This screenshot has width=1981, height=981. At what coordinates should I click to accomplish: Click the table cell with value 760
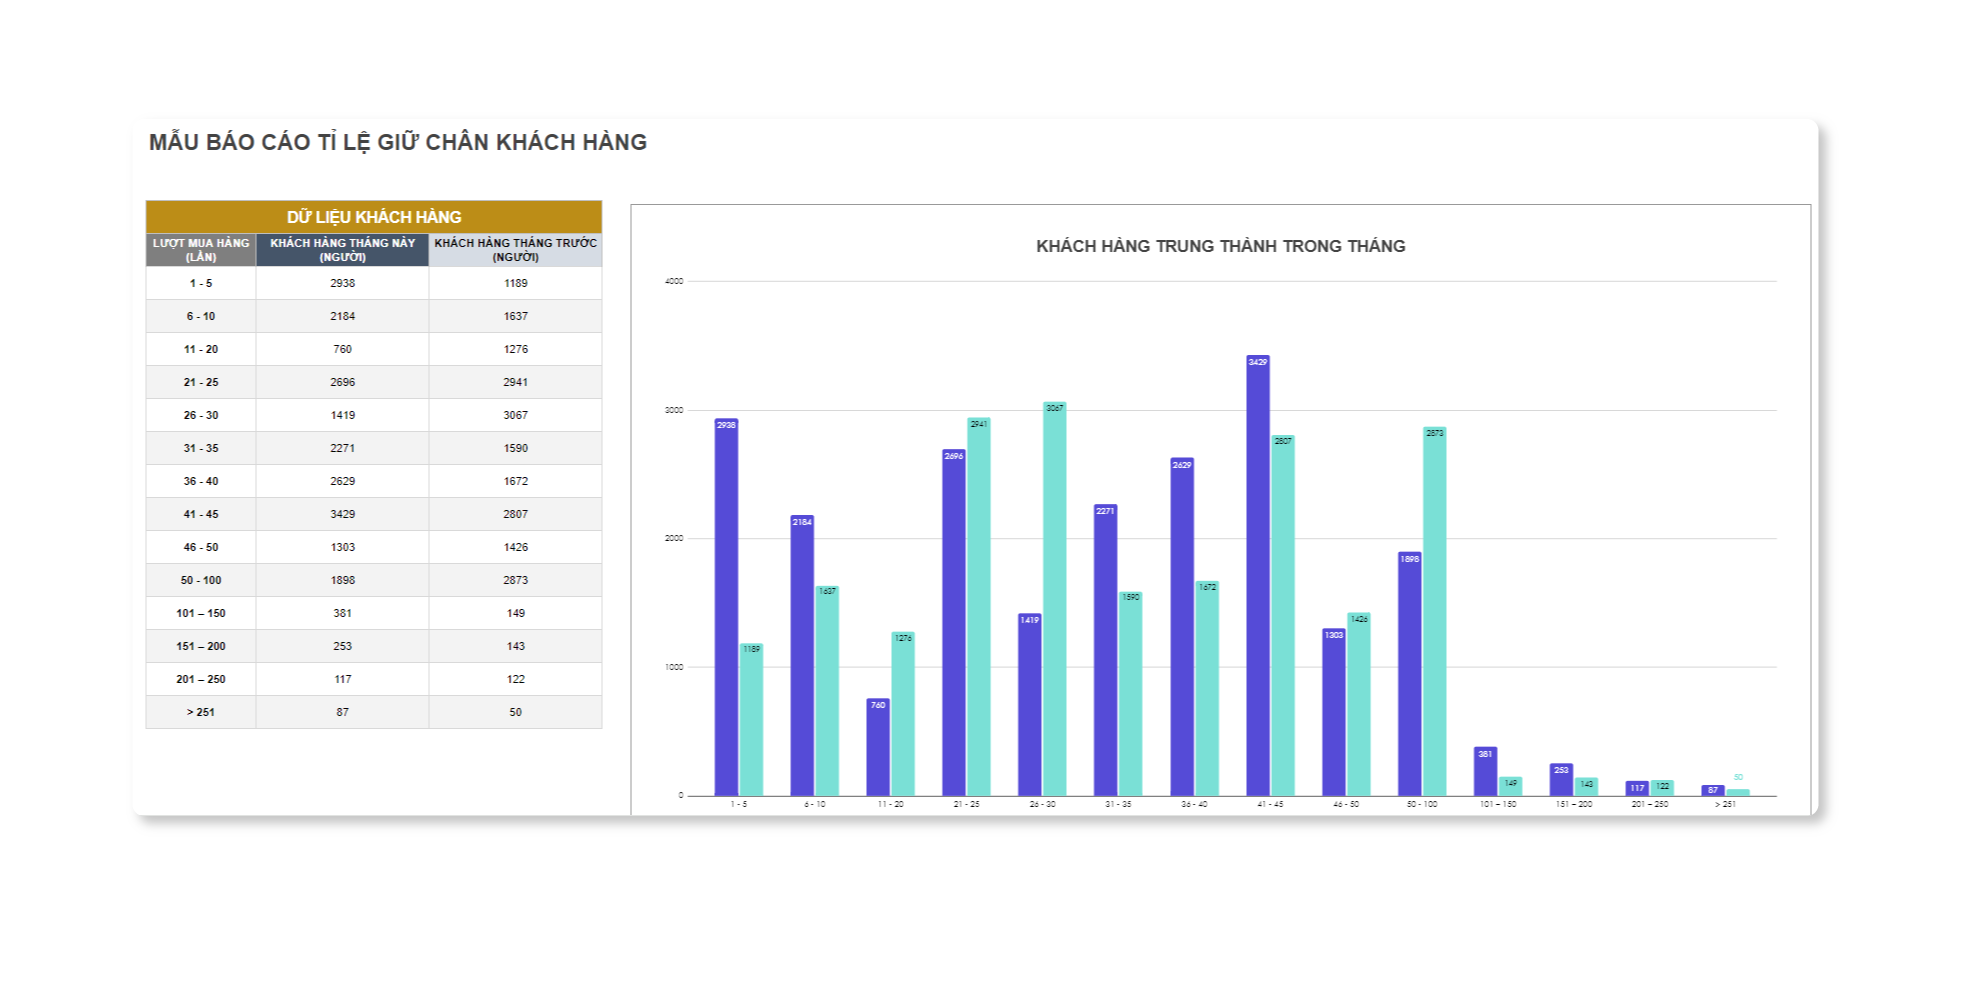tap(342, 349)
